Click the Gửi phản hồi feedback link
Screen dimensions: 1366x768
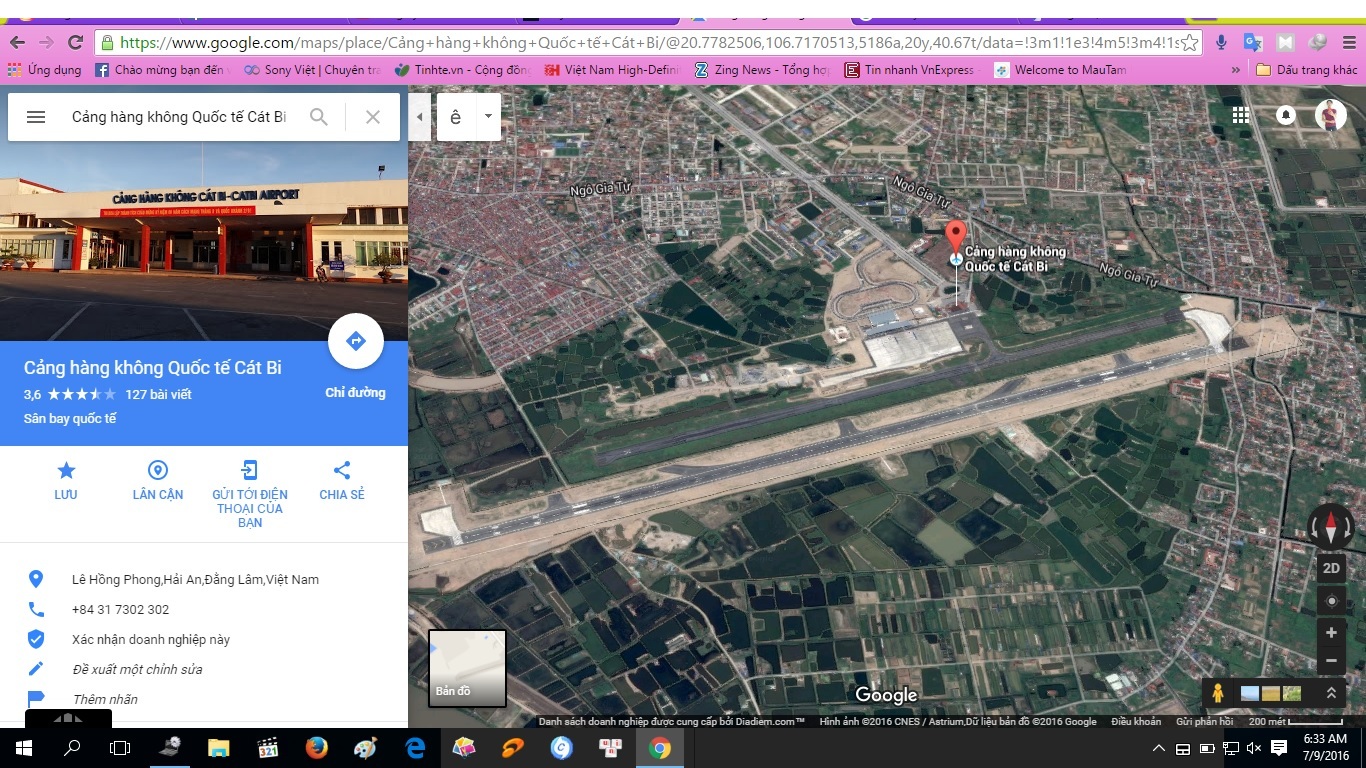1204,721
